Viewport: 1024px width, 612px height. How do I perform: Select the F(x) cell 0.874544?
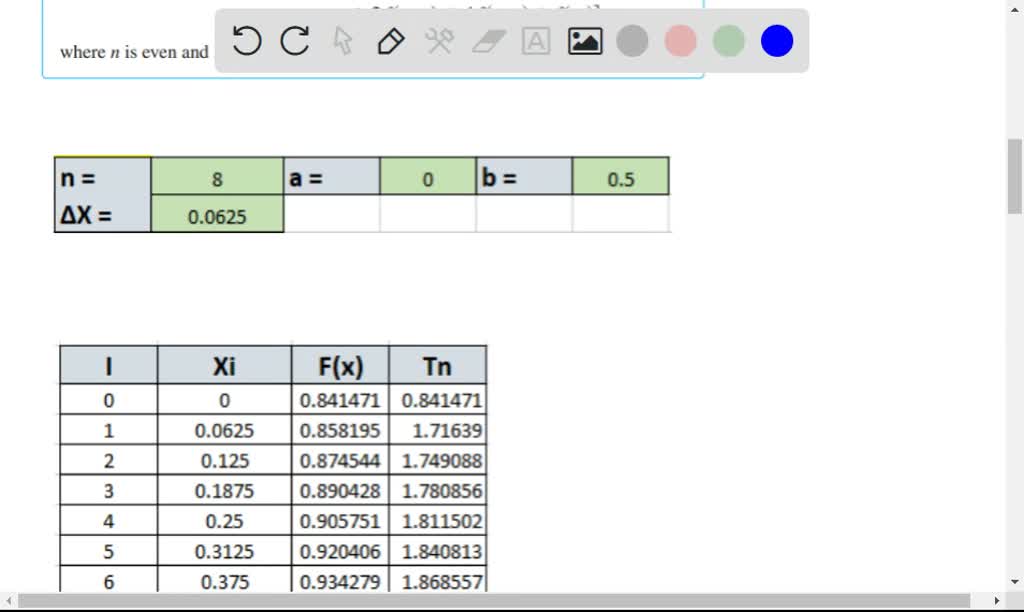pos(340,460)
